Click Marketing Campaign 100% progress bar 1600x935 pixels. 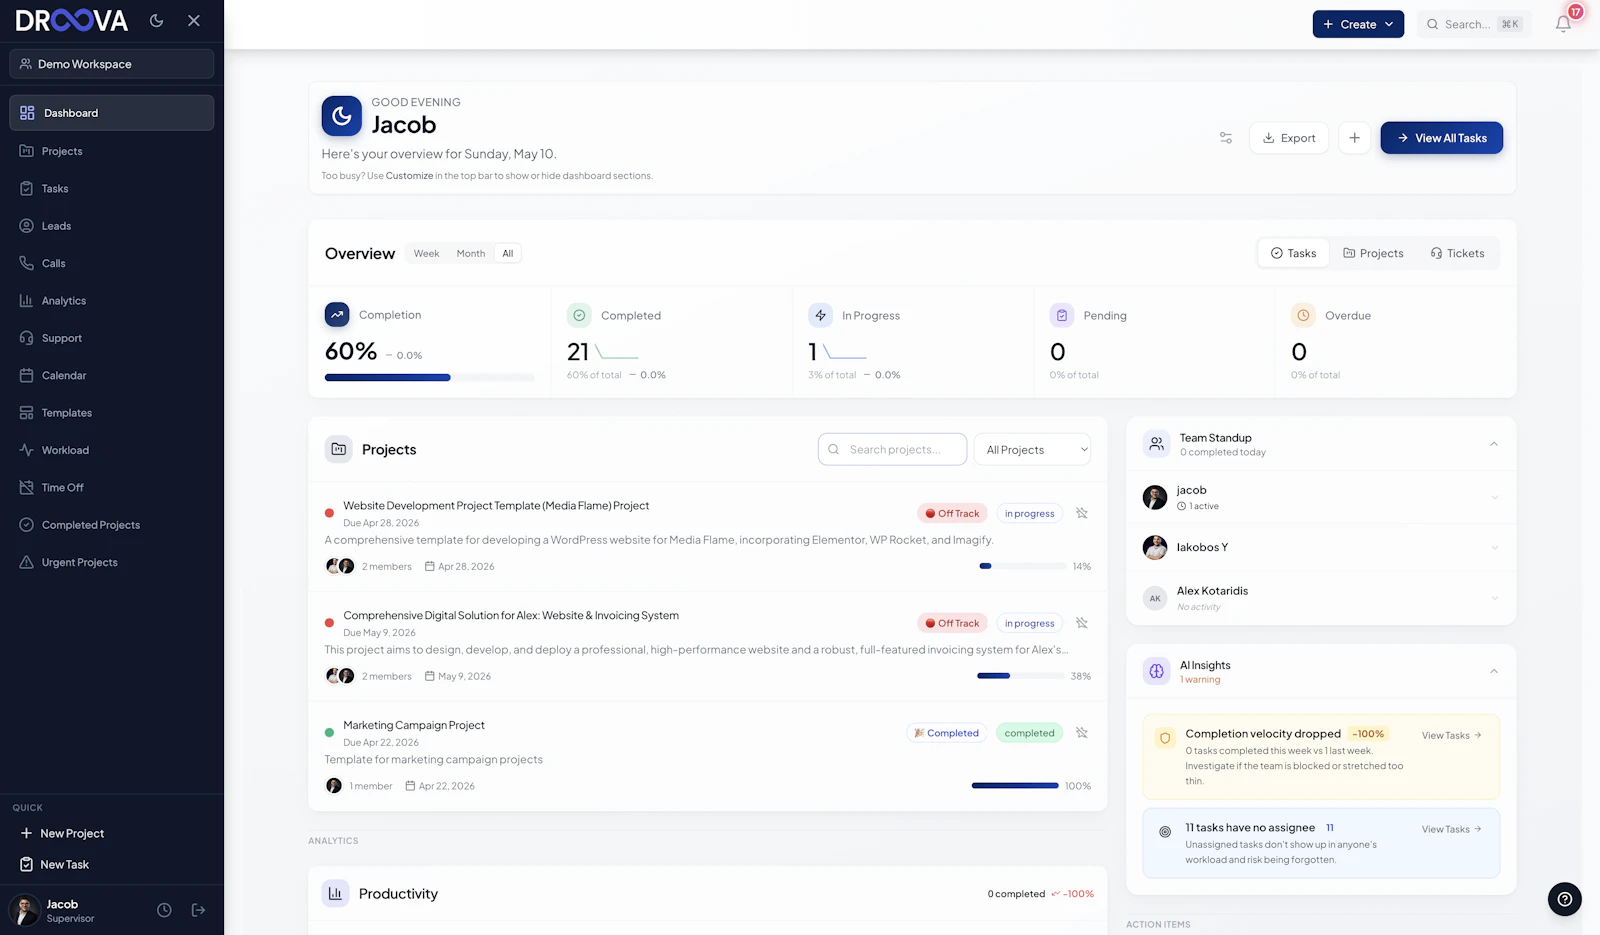tap(1015, 786)
